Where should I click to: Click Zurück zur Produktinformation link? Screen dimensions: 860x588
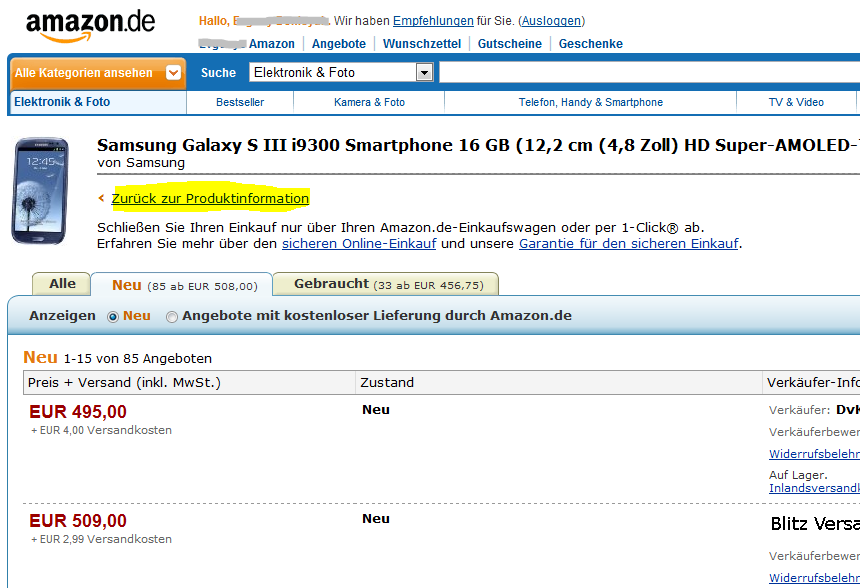210,199
